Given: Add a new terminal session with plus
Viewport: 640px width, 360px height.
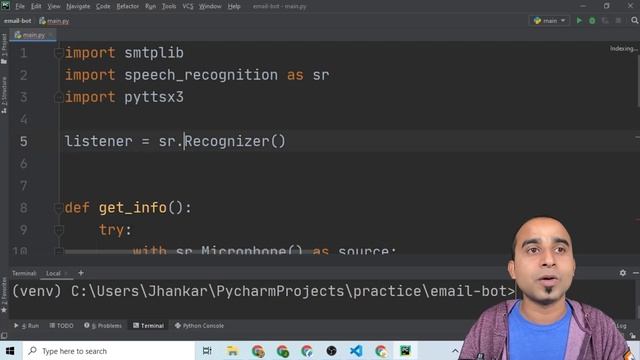Looking at the screenshot, I should click(x=81, y=273).
